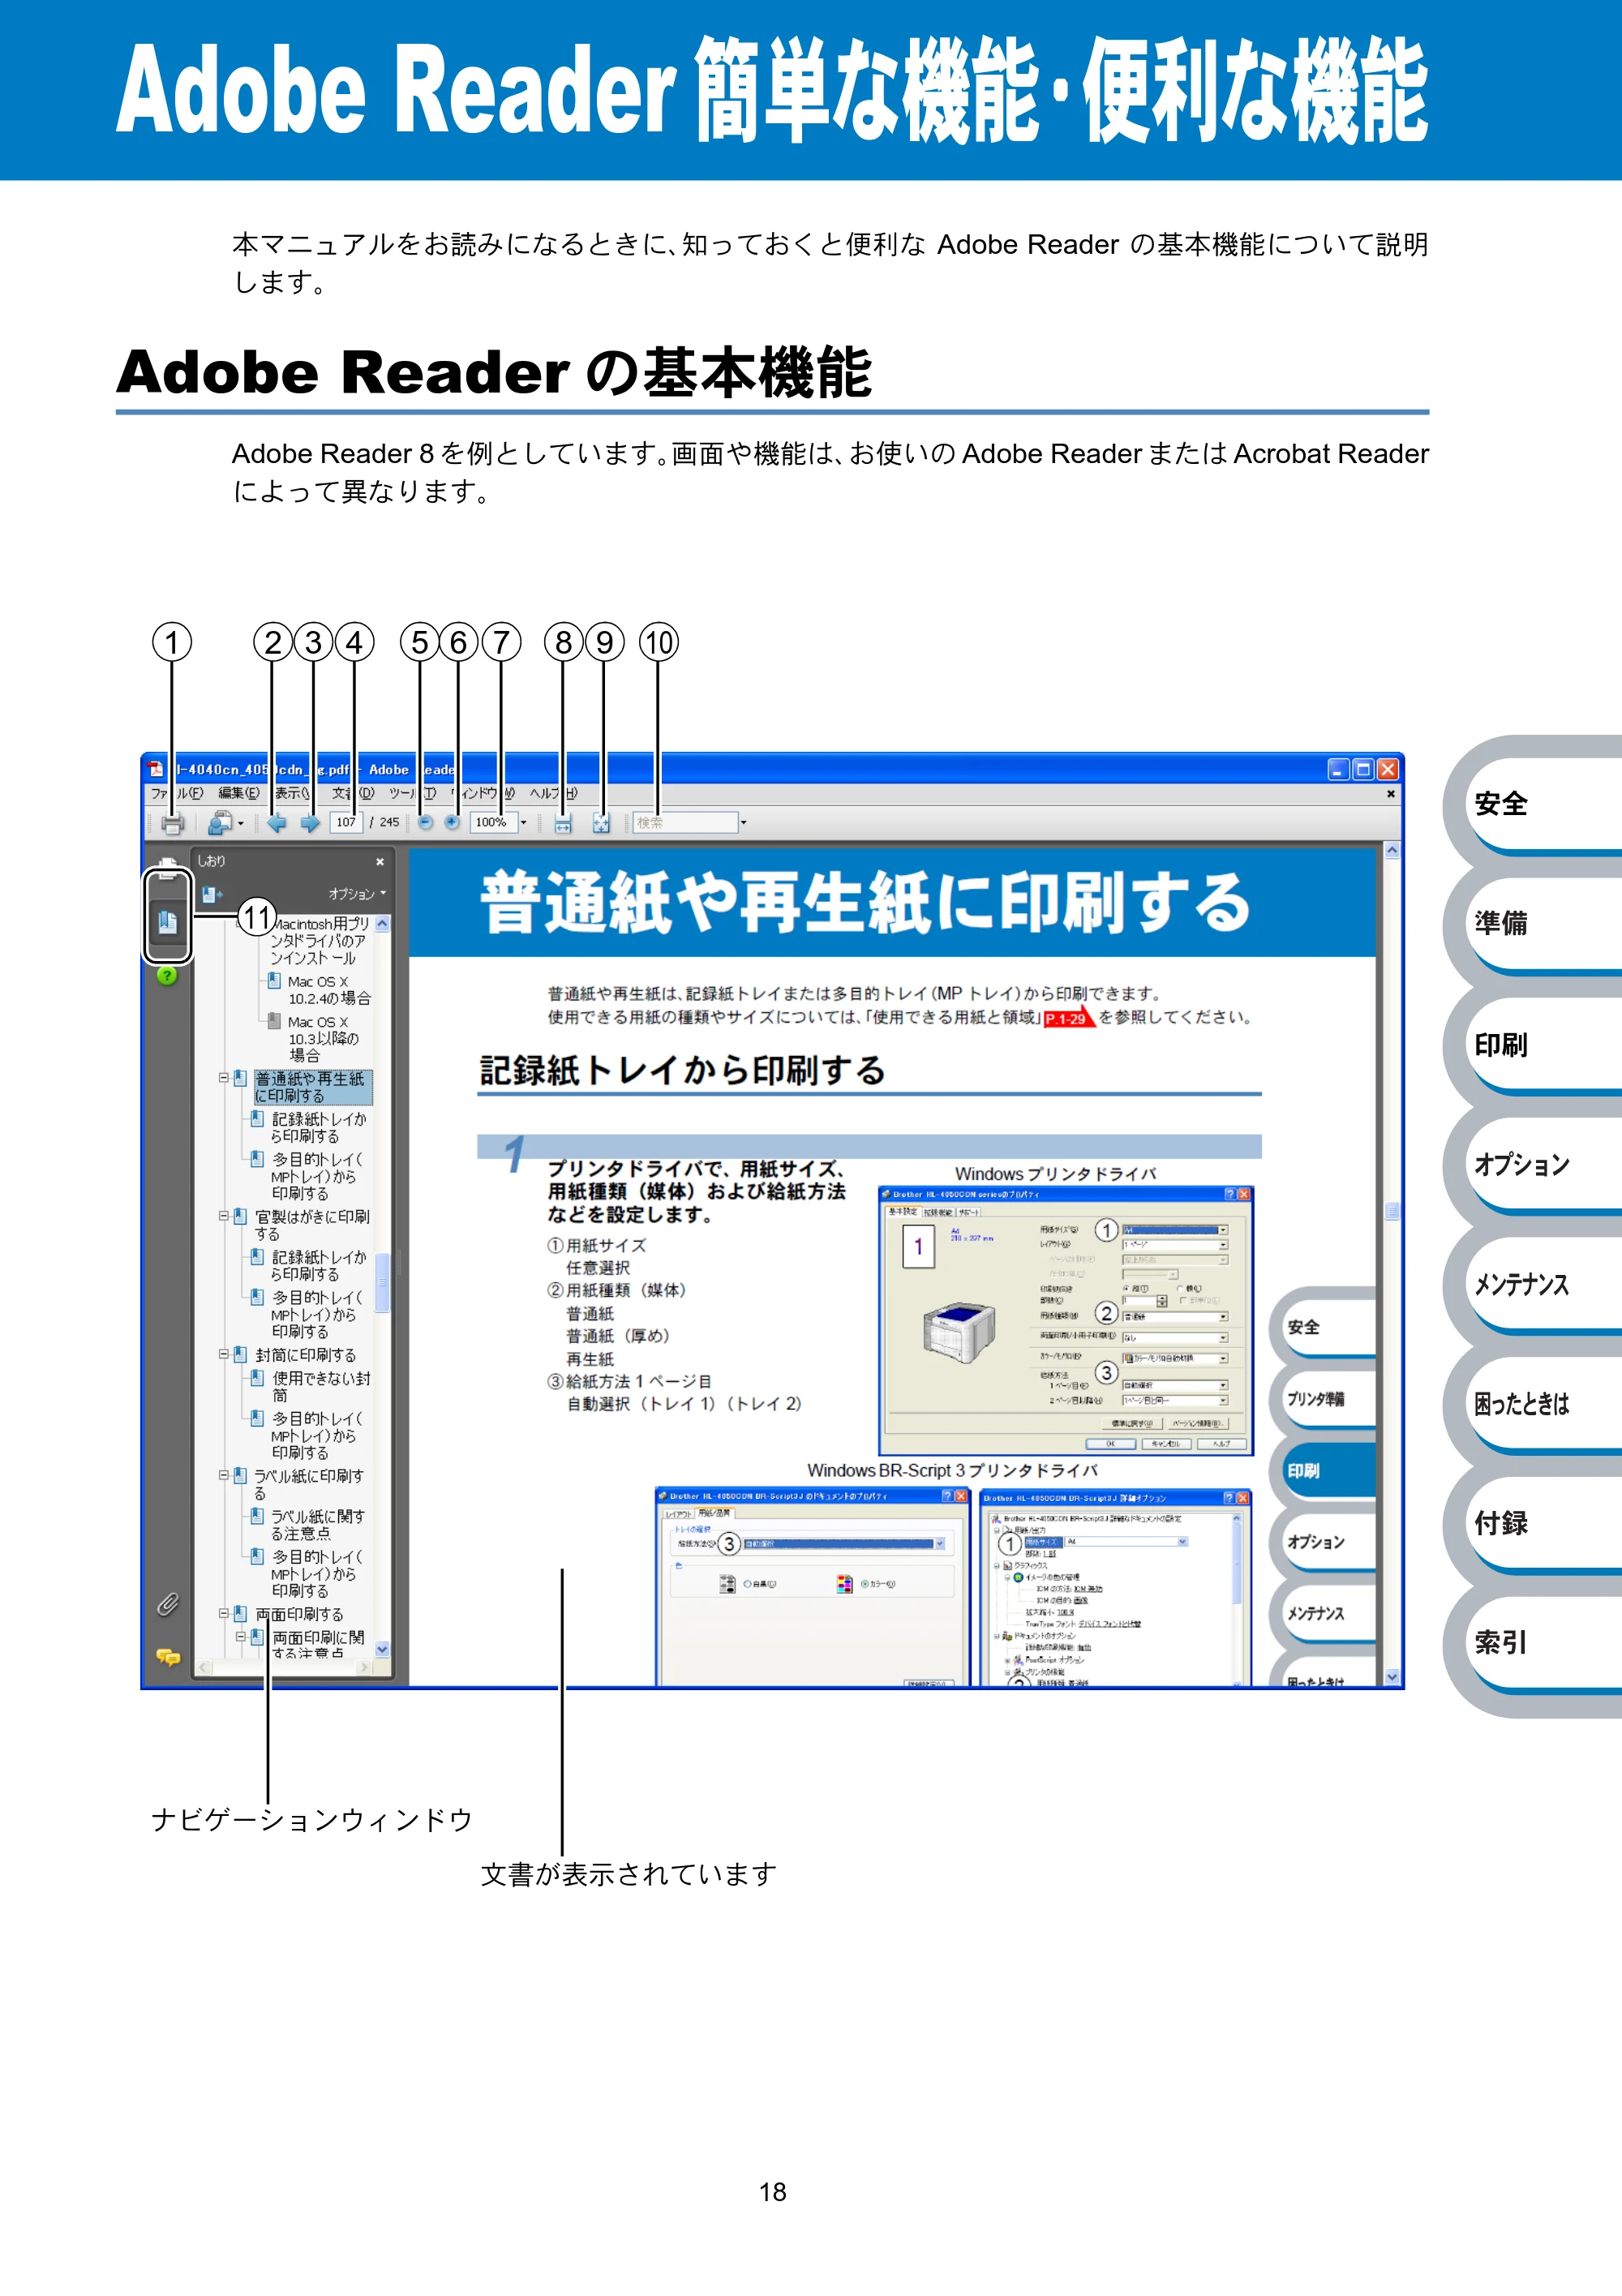Screen dimensions: 1622x2296
Task: Click the 検索 search input field
Action: coord(686,822)
